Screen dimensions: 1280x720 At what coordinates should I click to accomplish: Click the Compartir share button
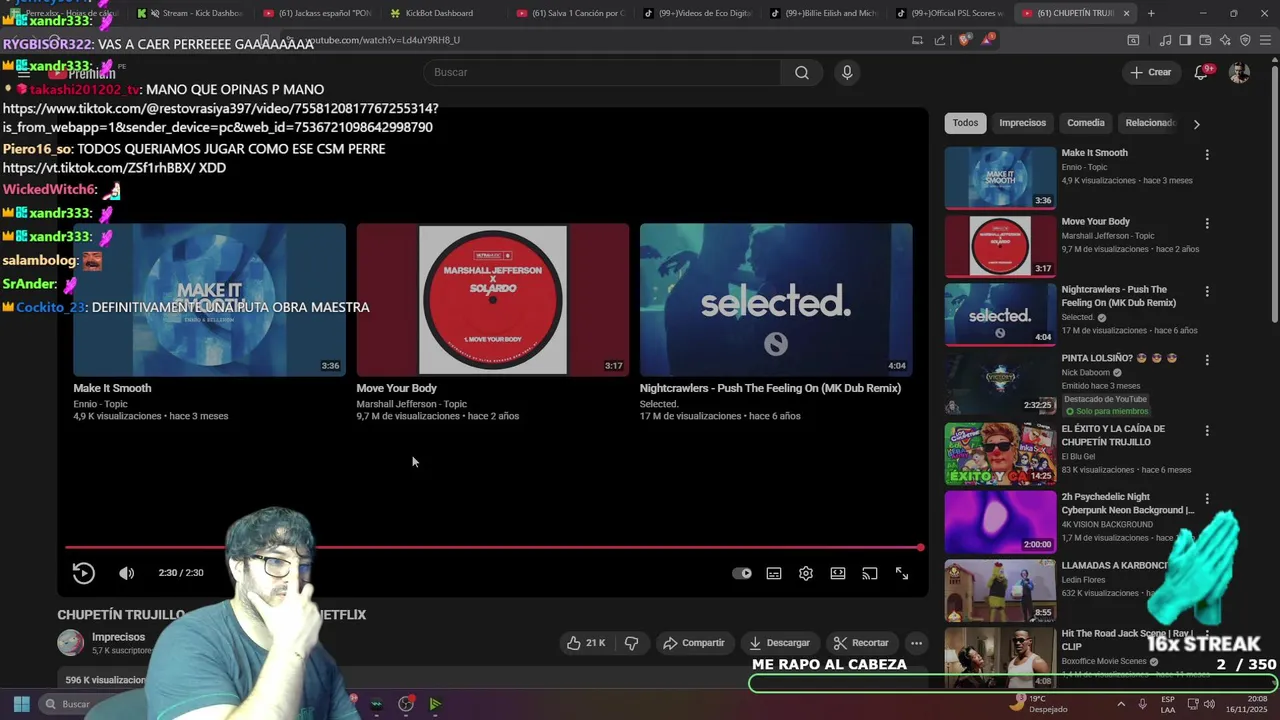694,643
